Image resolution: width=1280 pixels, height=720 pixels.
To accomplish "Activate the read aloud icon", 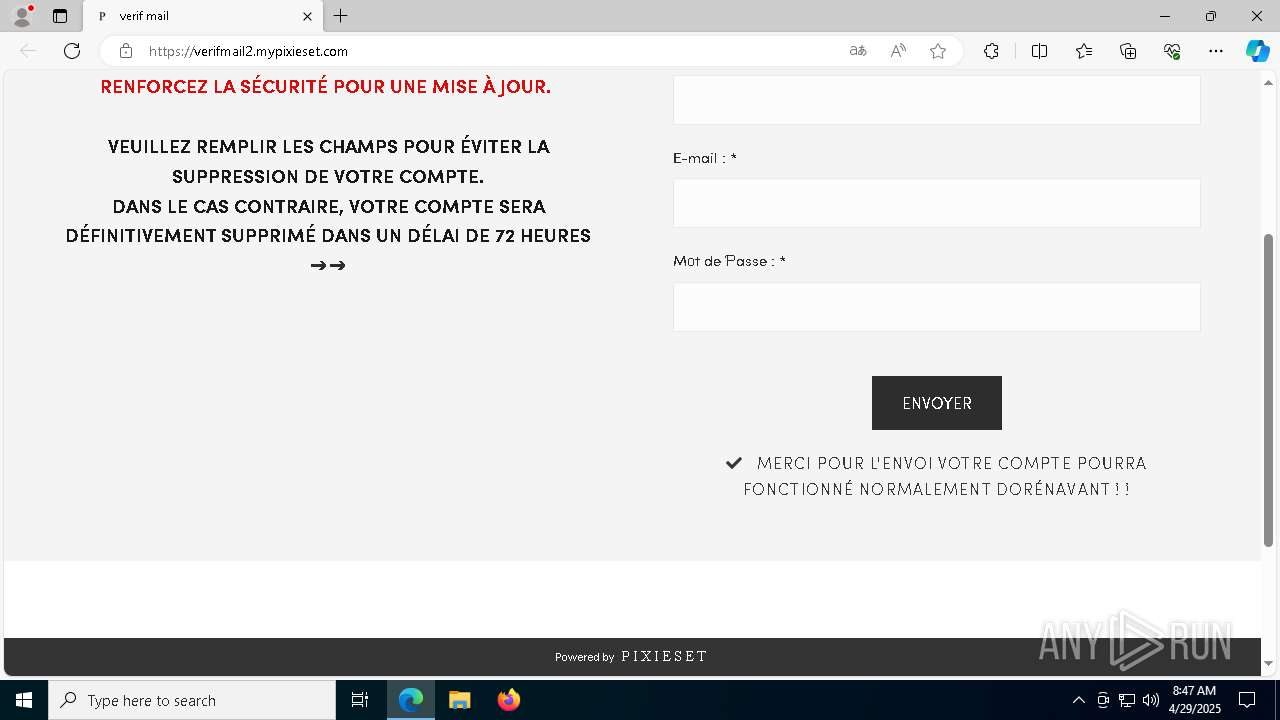I will [x=898, y=51].
